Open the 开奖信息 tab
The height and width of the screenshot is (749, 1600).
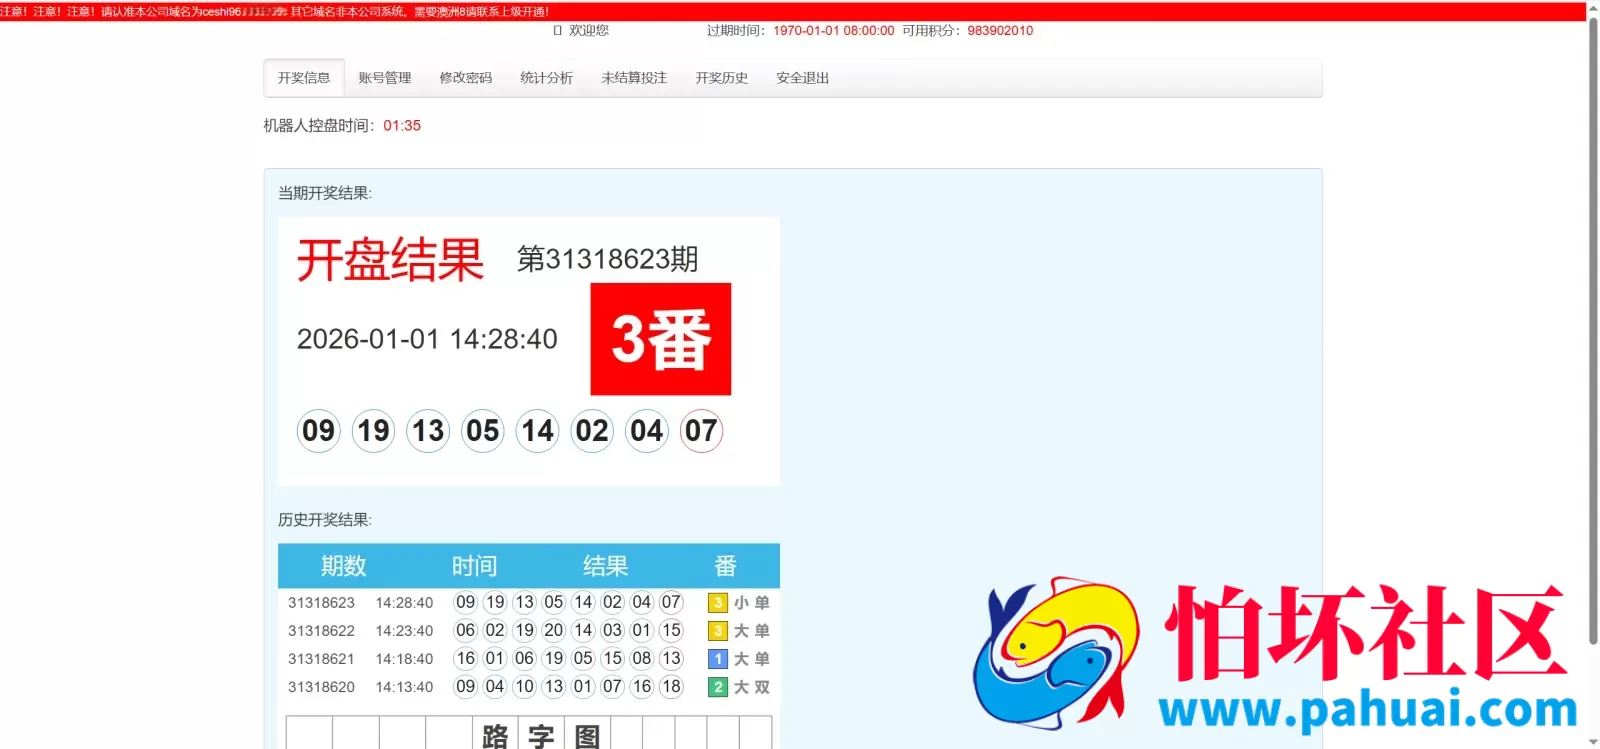304,78
